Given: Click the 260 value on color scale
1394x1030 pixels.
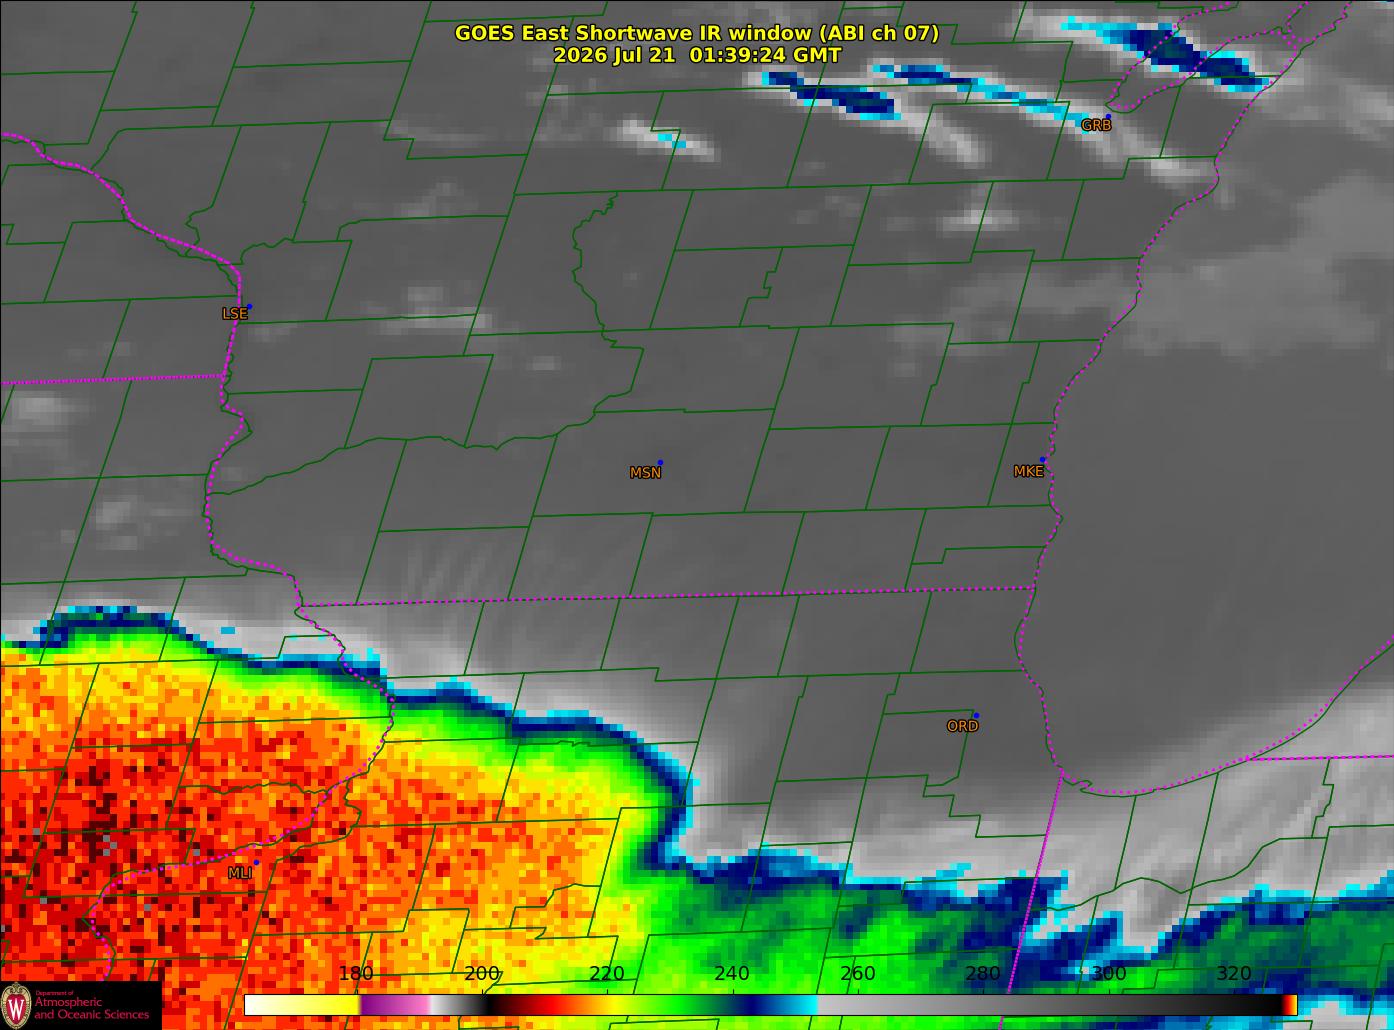Looking at the screenshot, I should tap(858, 974).
